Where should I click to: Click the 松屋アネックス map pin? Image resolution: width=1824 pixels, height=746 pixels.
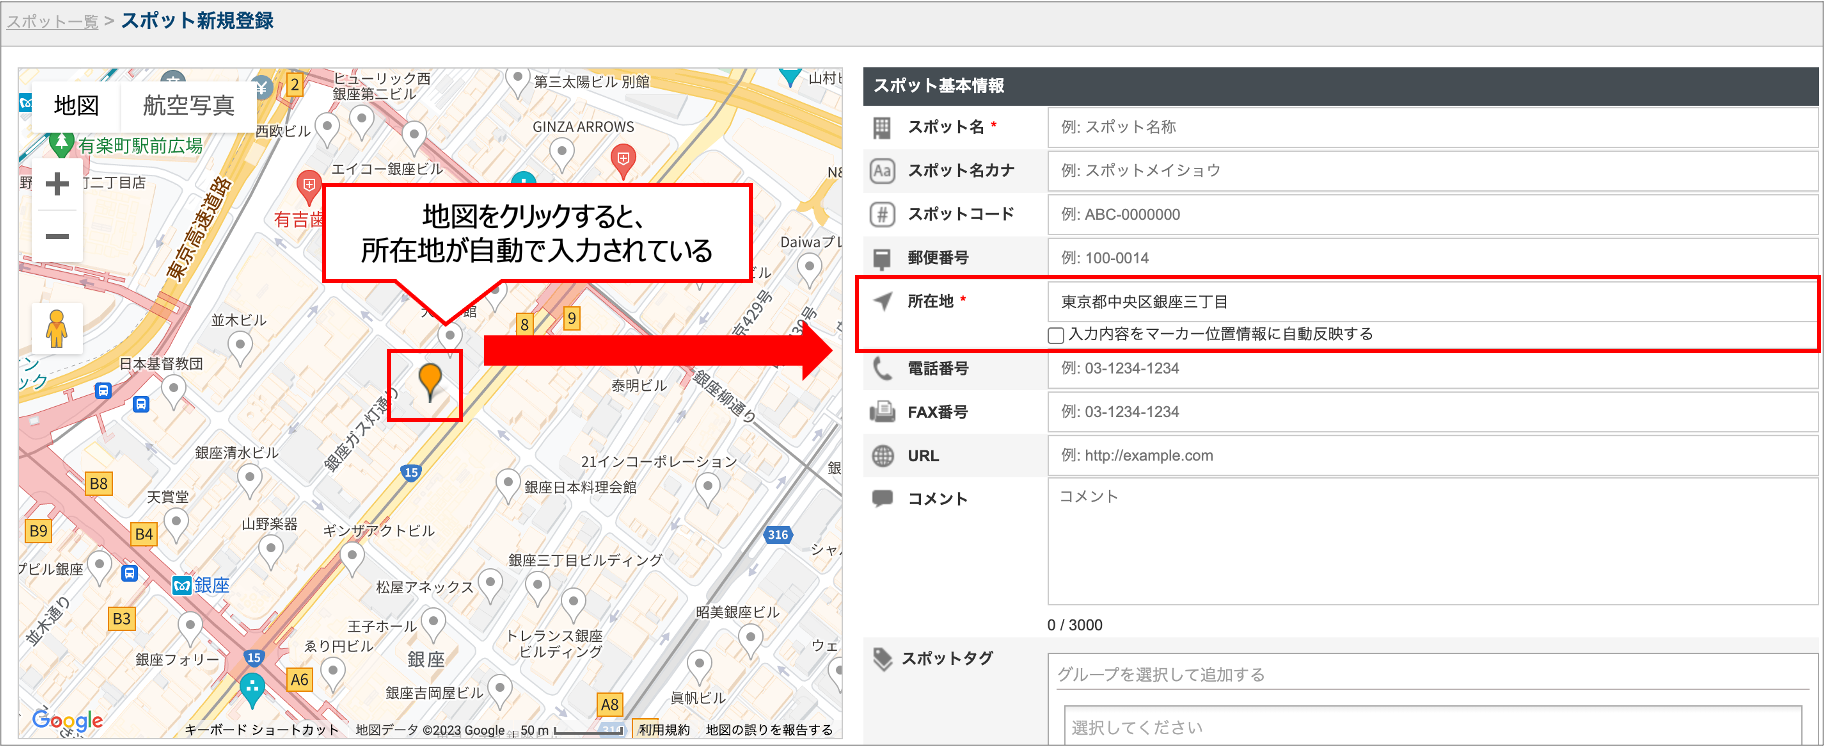click(x=490, y=585)
